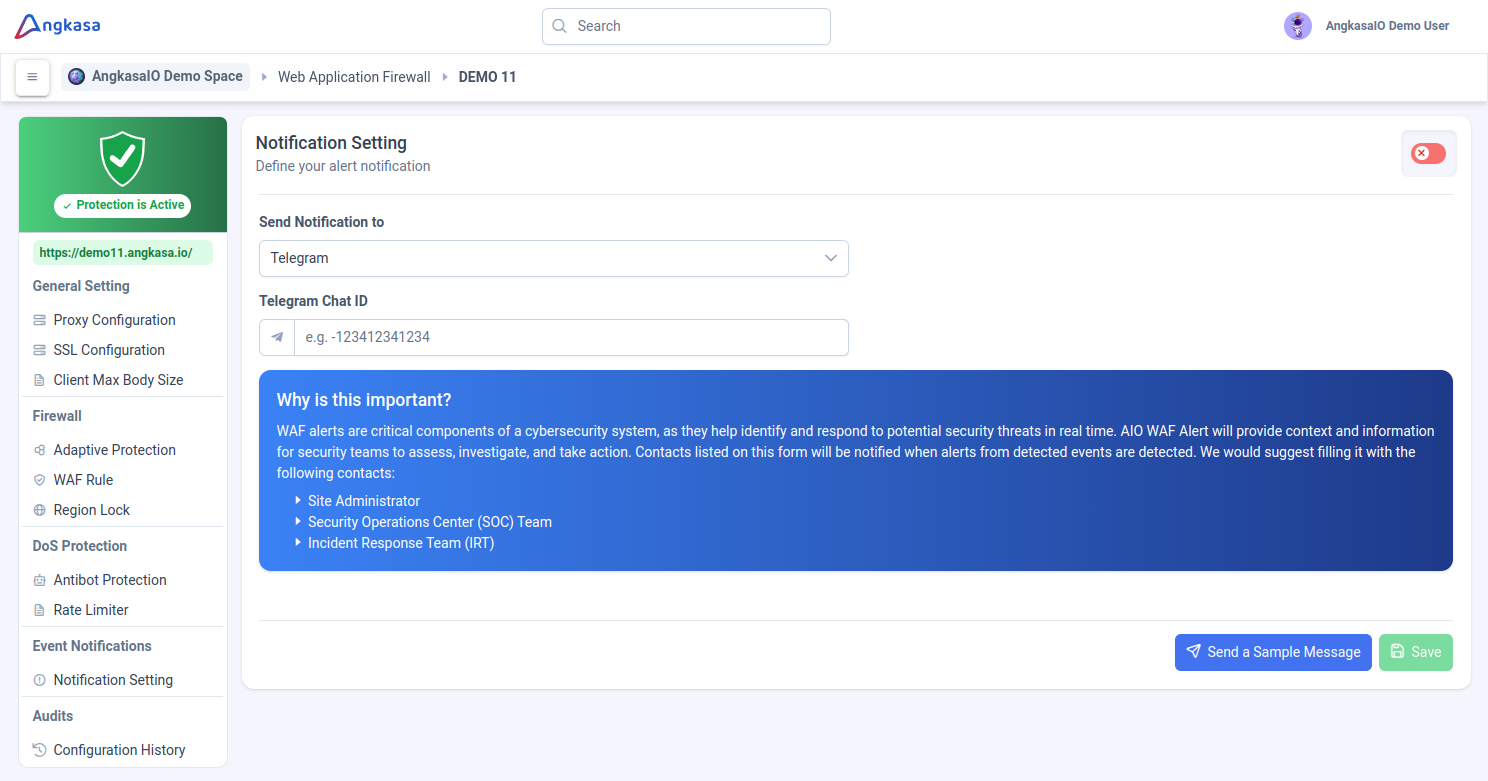Viewport: 1488px width, 781px height.
Task: Click DEMO 11 breadcrumb
Action: (487, 77)
